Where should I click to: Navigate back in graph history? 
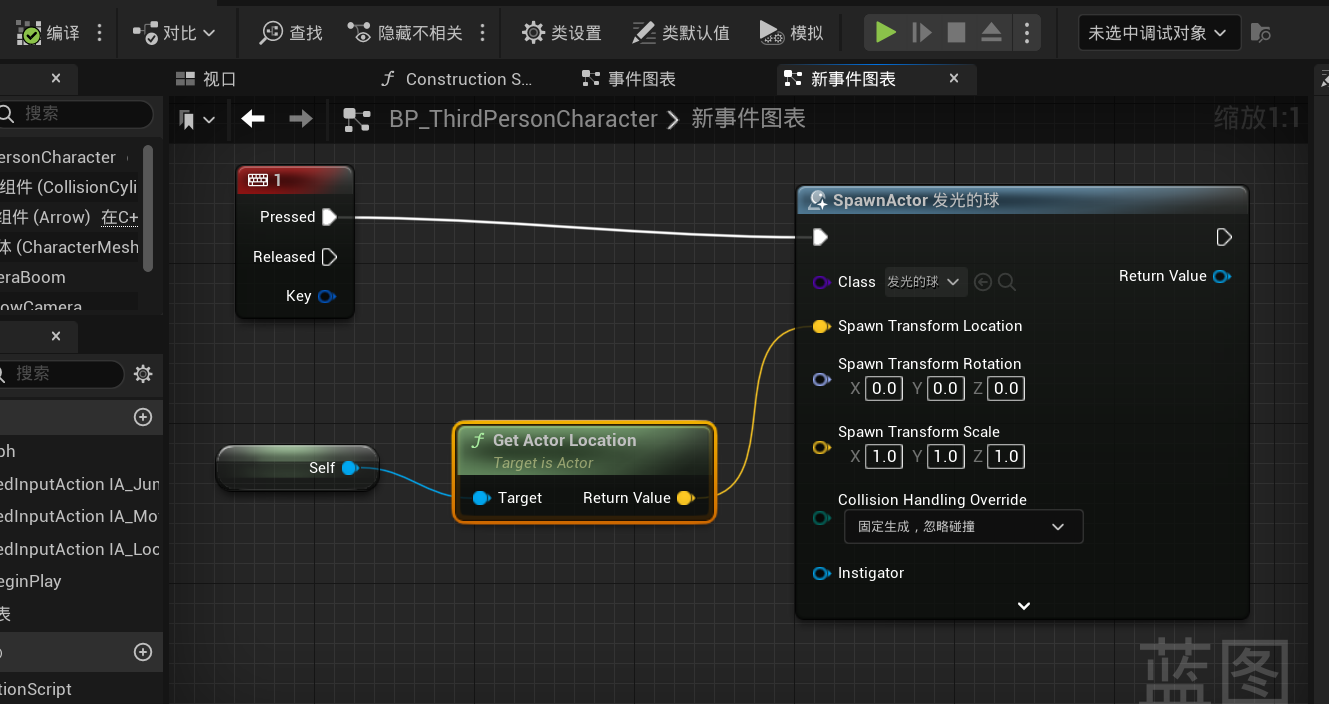(x=253, y=119)
